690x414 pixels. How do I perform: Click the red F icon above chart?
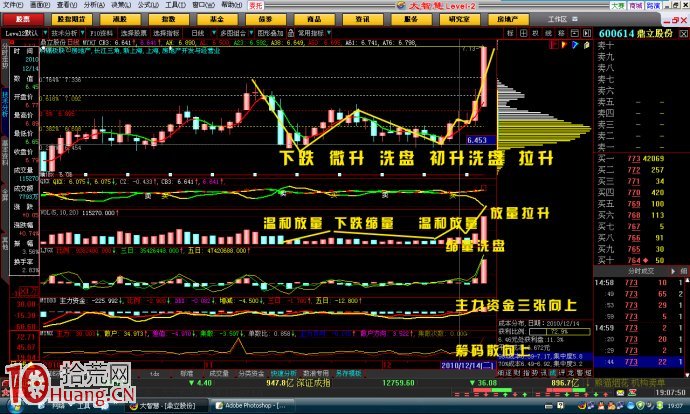554,44
